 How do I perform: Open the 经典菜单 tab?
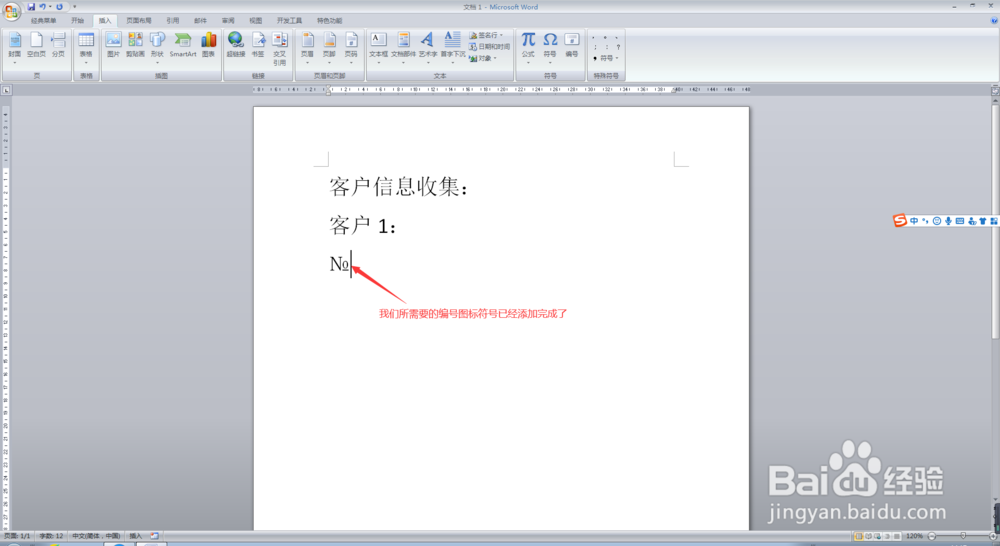[x=43, y=20]
